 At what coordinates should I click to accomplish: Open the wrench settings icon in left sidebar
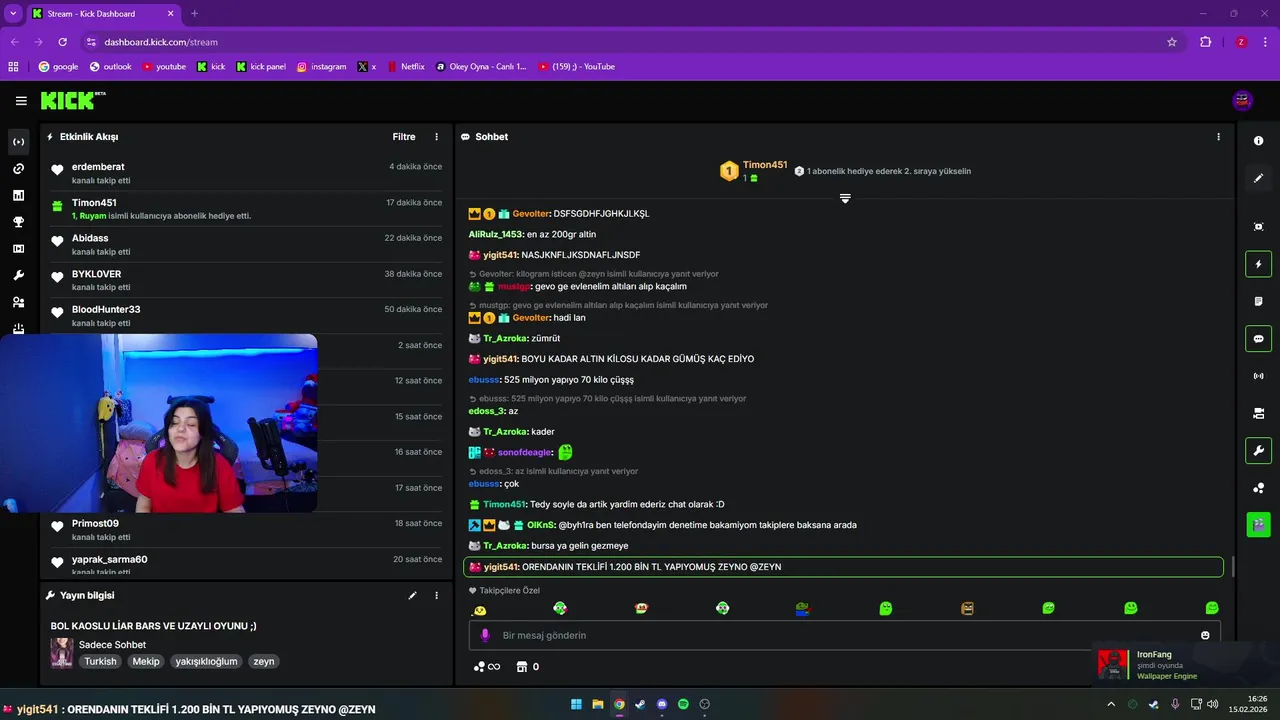tap(18, 275)
